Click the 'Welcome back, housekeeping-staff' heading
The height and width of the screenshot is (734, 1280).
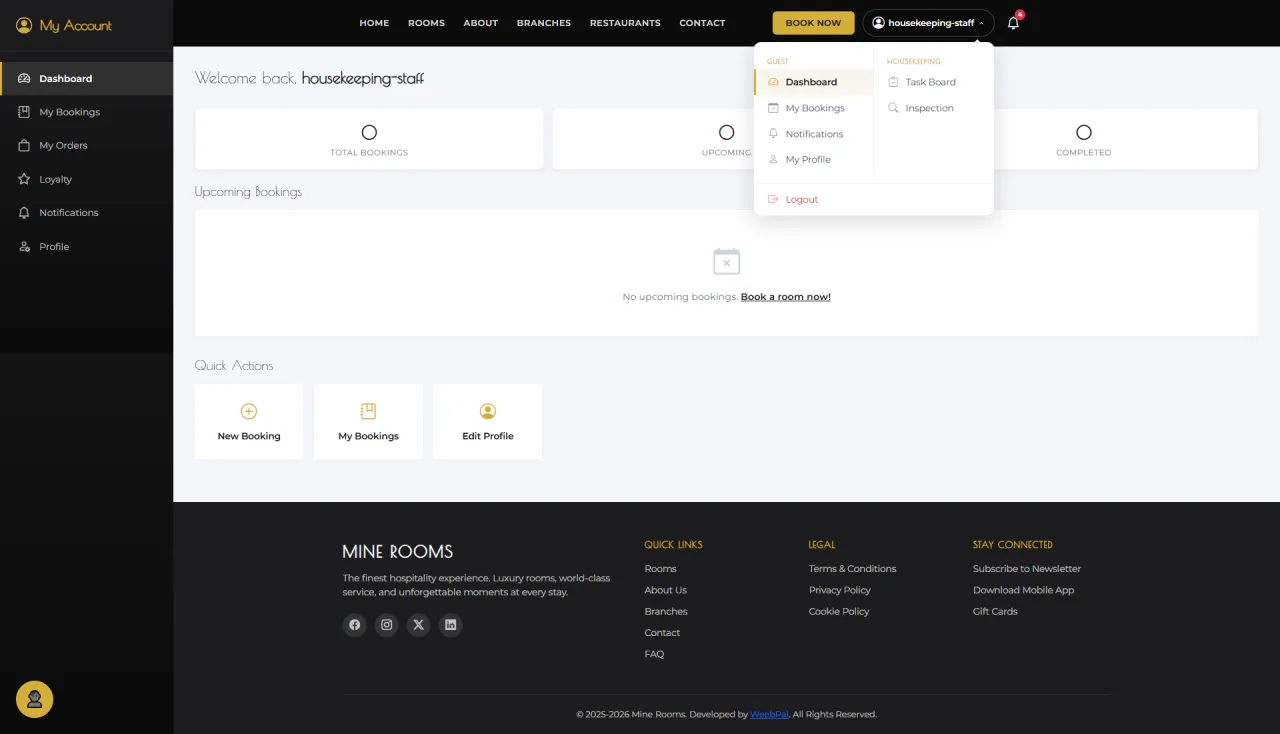click(x=309, y=78)
